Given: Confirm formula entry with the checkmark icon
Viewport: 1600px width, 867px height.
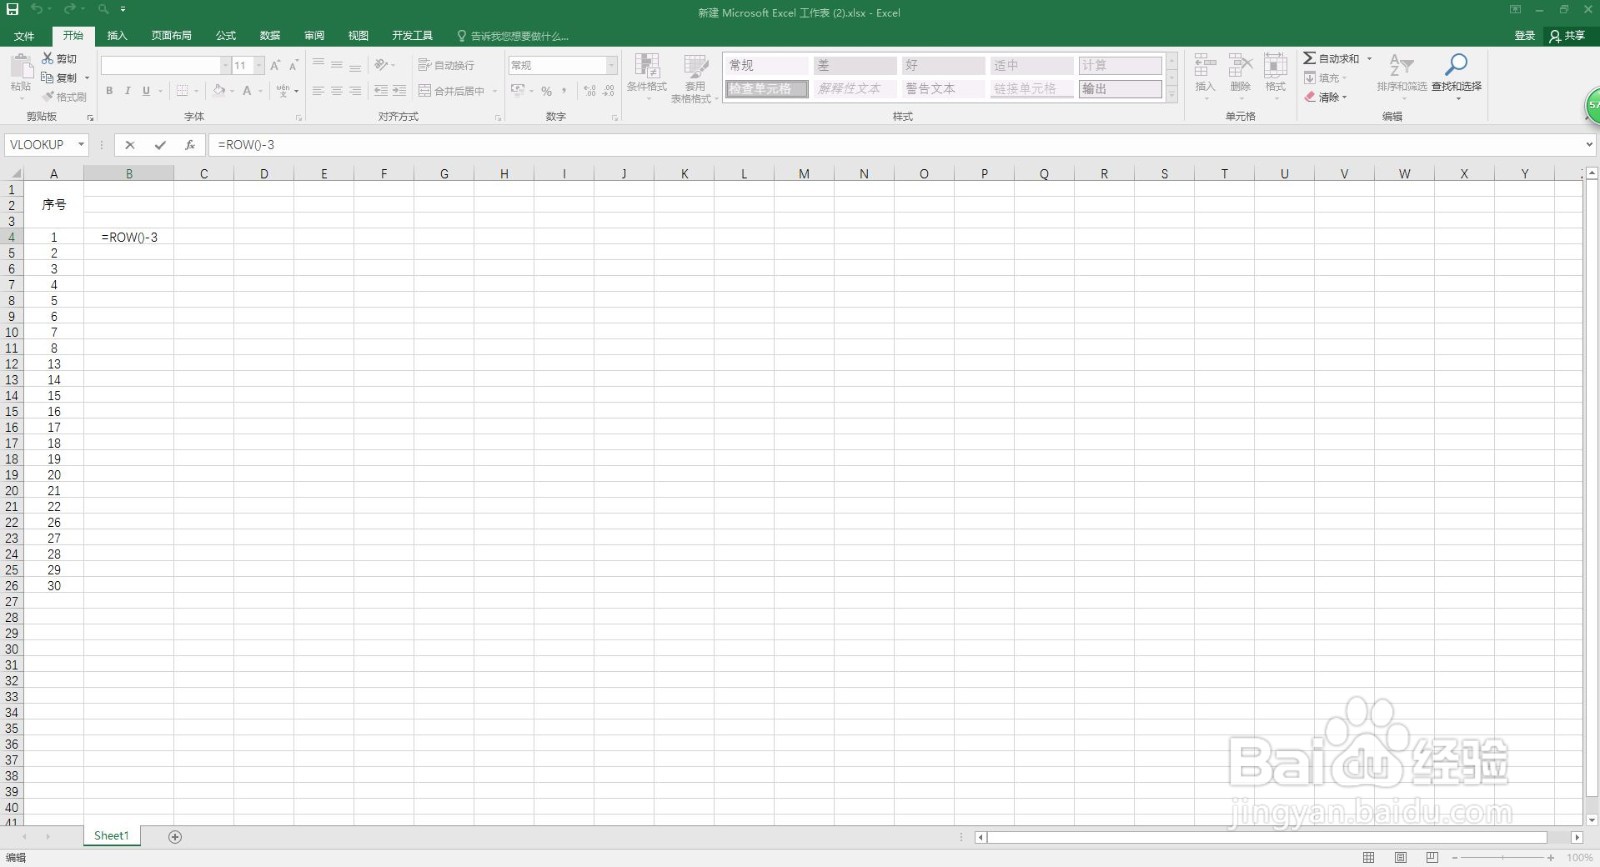Looking at the screenshot, I should pos(160,145).
